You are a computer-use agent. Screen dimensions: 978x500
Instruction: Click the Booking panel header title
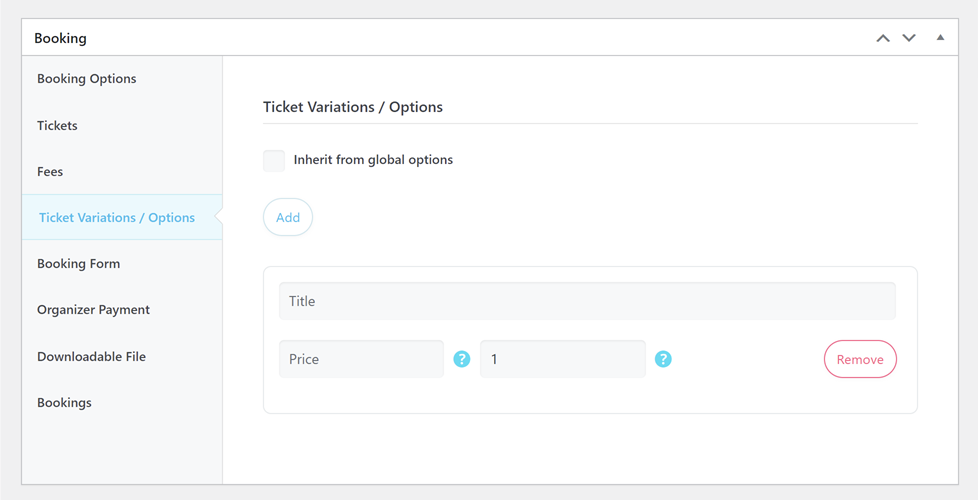tap(60, 38)
